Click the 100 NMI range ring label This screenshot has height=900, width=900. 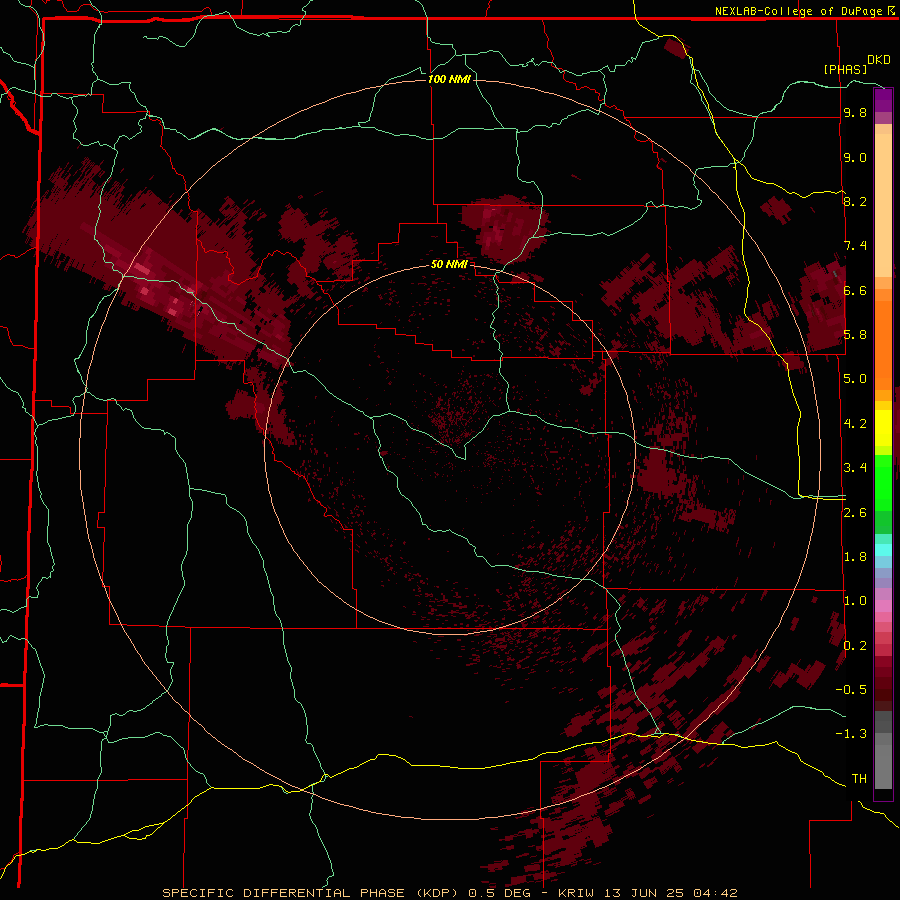click(x=449, y=79)
